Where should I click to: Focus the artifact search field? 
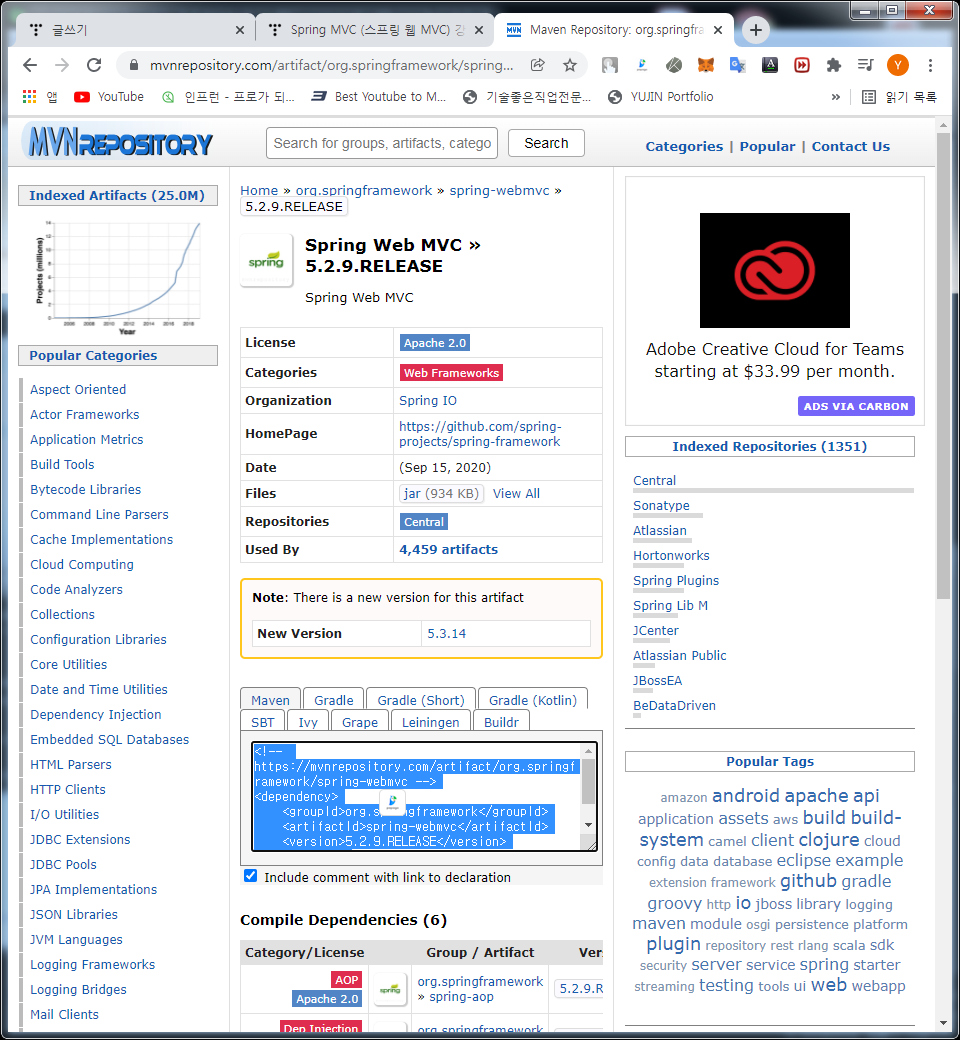(x=381, y=143)
